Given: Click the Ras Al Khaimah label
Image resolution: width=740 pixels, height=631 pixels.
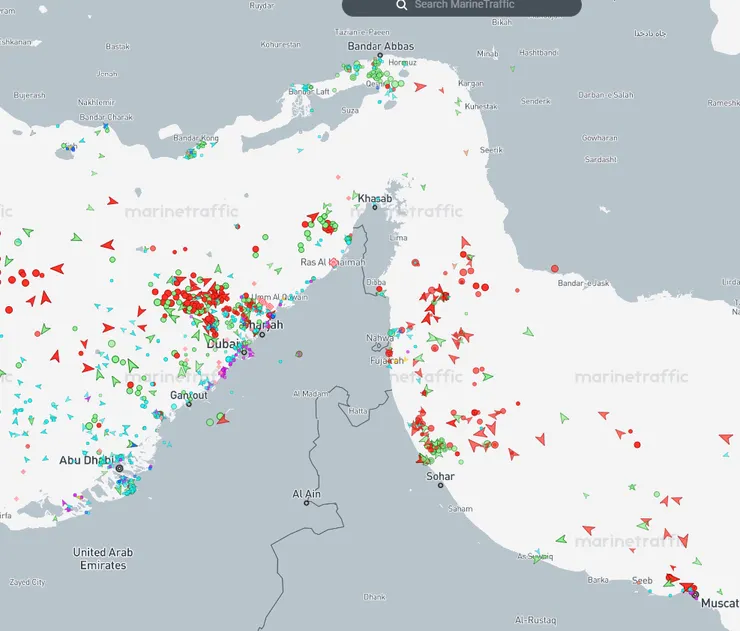Looking at the screenshot, I should tap(333, 262).
